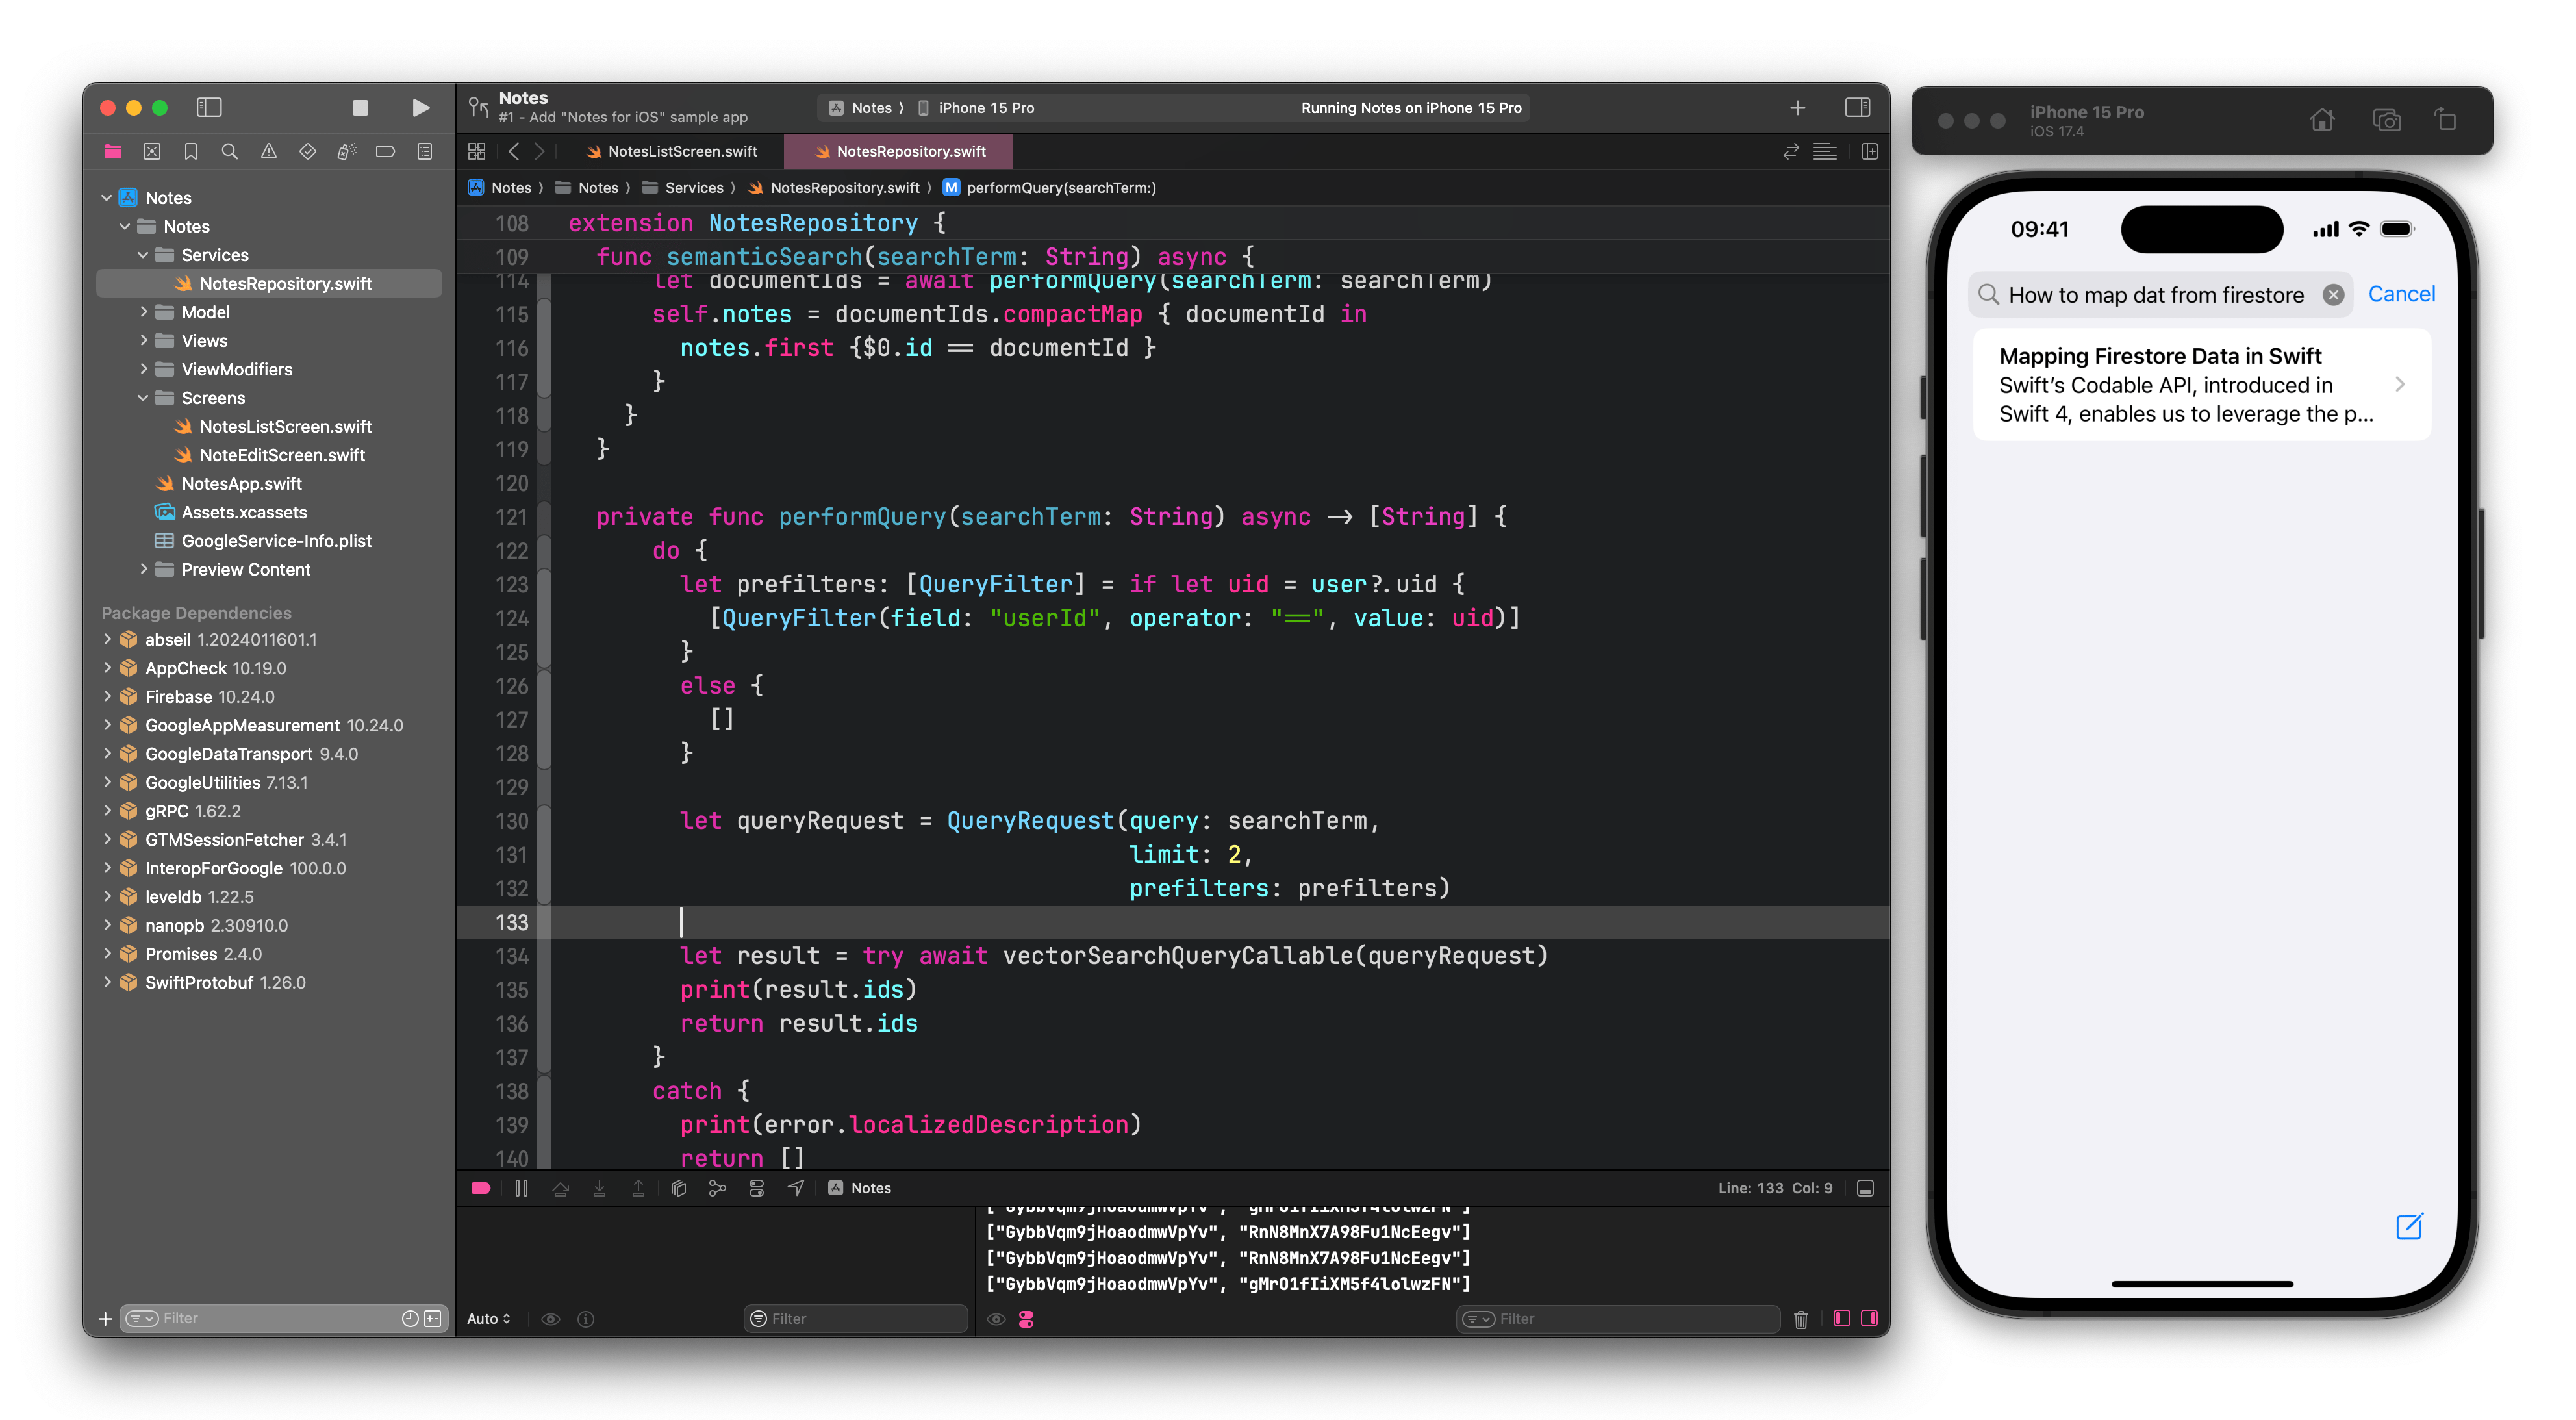Click the Run button to build app
Viewport: 2576px width, 1420px height.
coord(421,108)
